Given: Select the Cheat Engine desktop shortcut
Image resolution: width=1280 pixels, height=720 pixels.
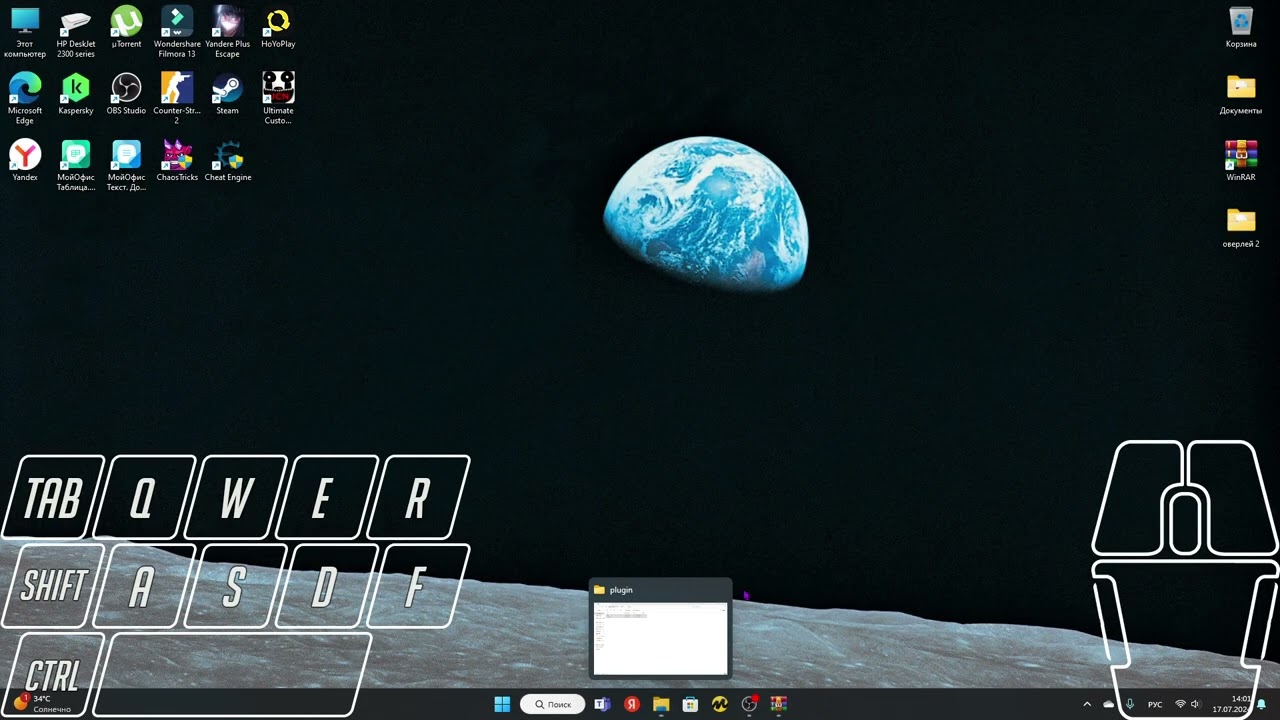Looking at the screenshot, I should coord(228,161).
